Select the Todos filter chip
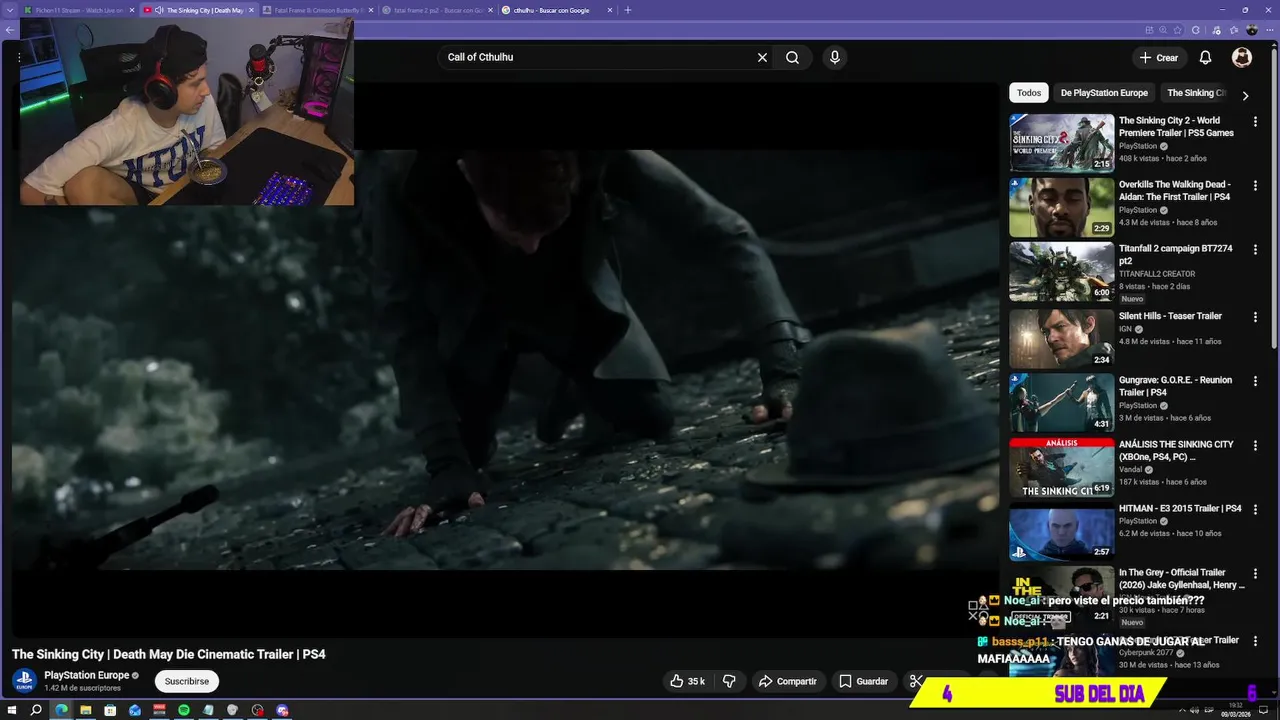 [x=1029, y=93]
